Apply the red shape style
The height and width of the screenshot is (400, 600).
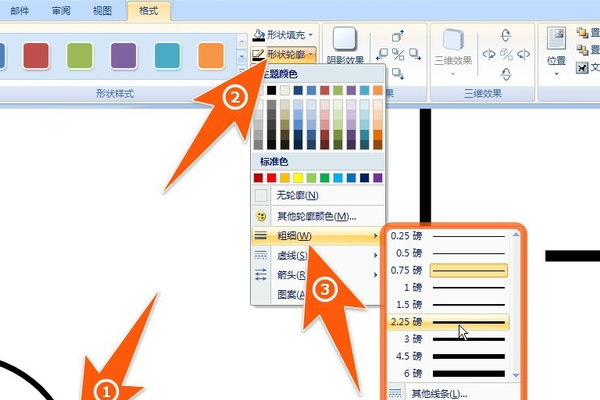click(x=36, y=56)
